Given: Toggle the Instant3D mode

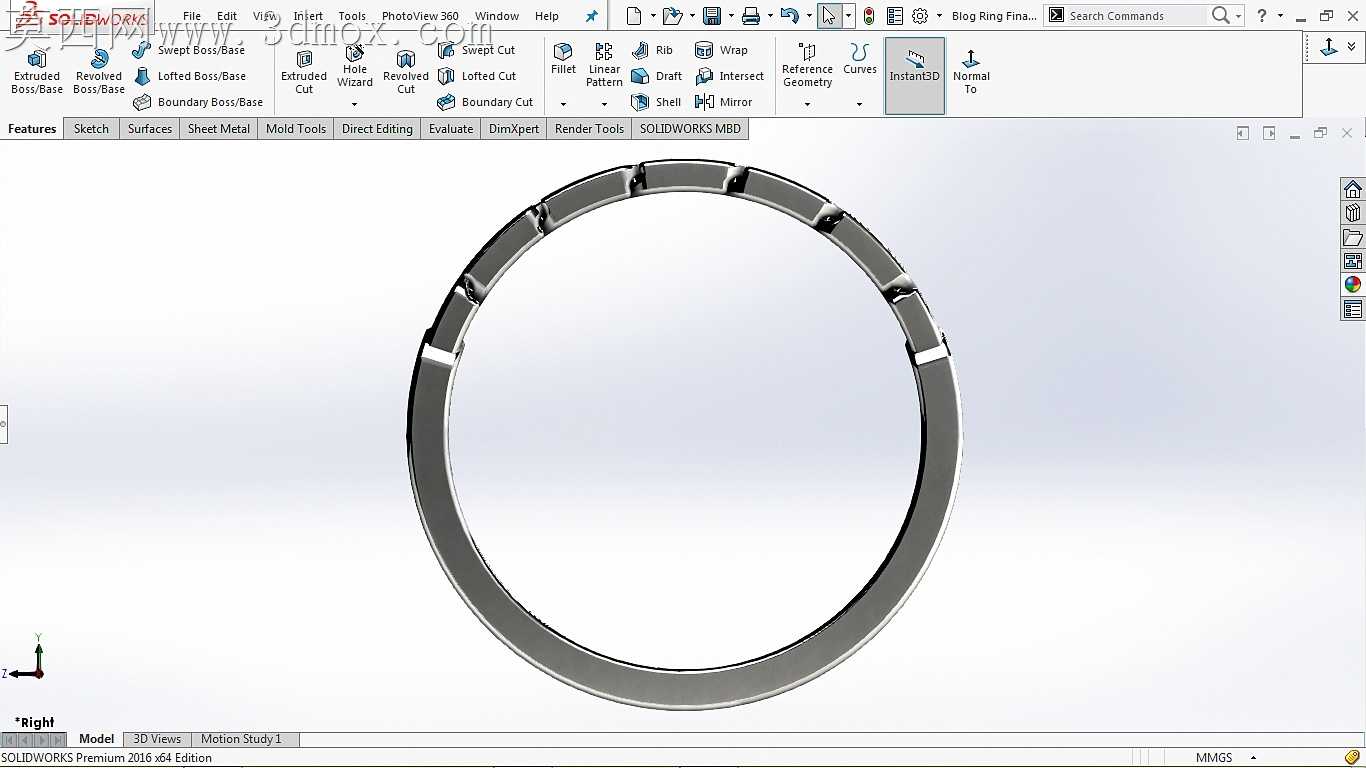Looking at the screenshot, I should 915,76.
